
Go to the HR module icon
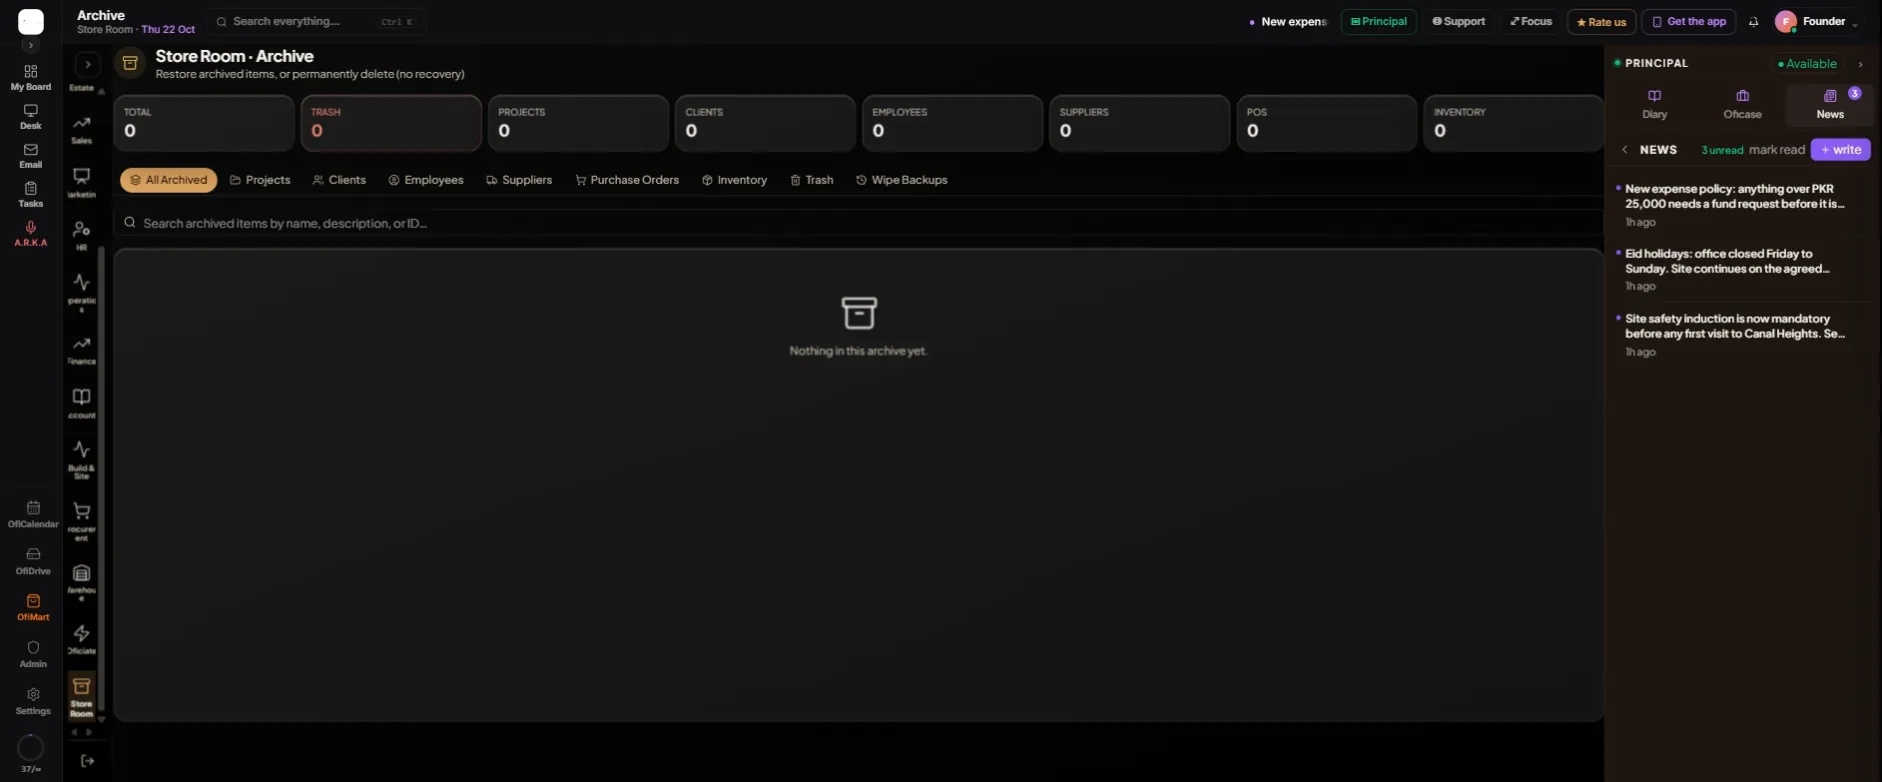pyautogui.click(x=82, y=235)
